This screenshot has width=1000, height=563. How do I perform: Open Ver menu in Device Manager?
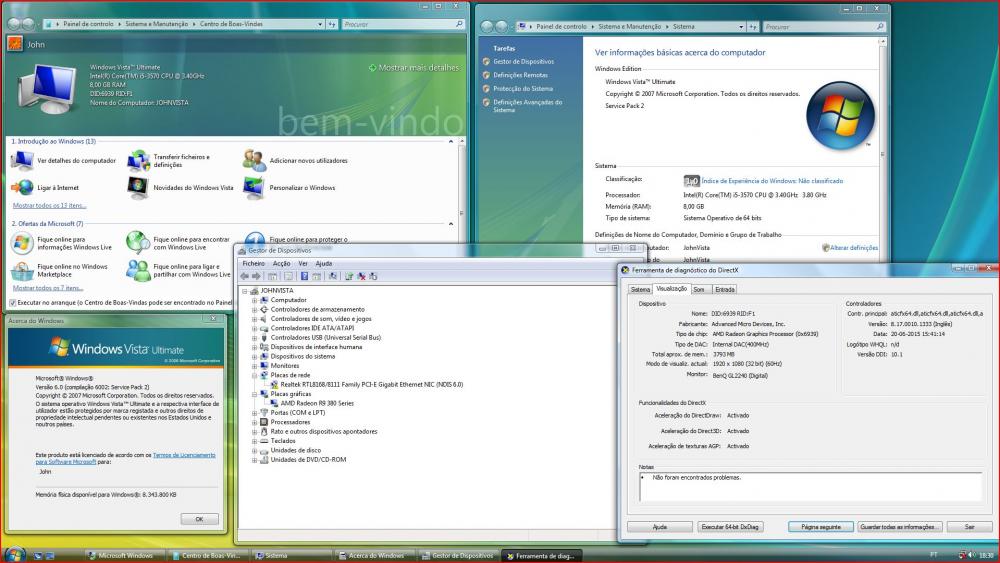tap(303, 263)
